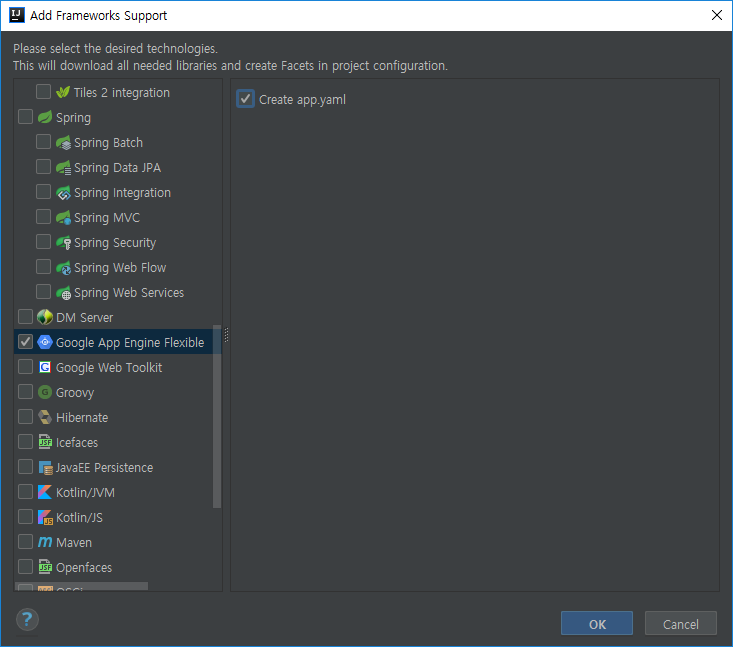This screenshot has height=647, width=733.
Task: Uncheck Create app.yaml option
Action: tap(245, 99)
